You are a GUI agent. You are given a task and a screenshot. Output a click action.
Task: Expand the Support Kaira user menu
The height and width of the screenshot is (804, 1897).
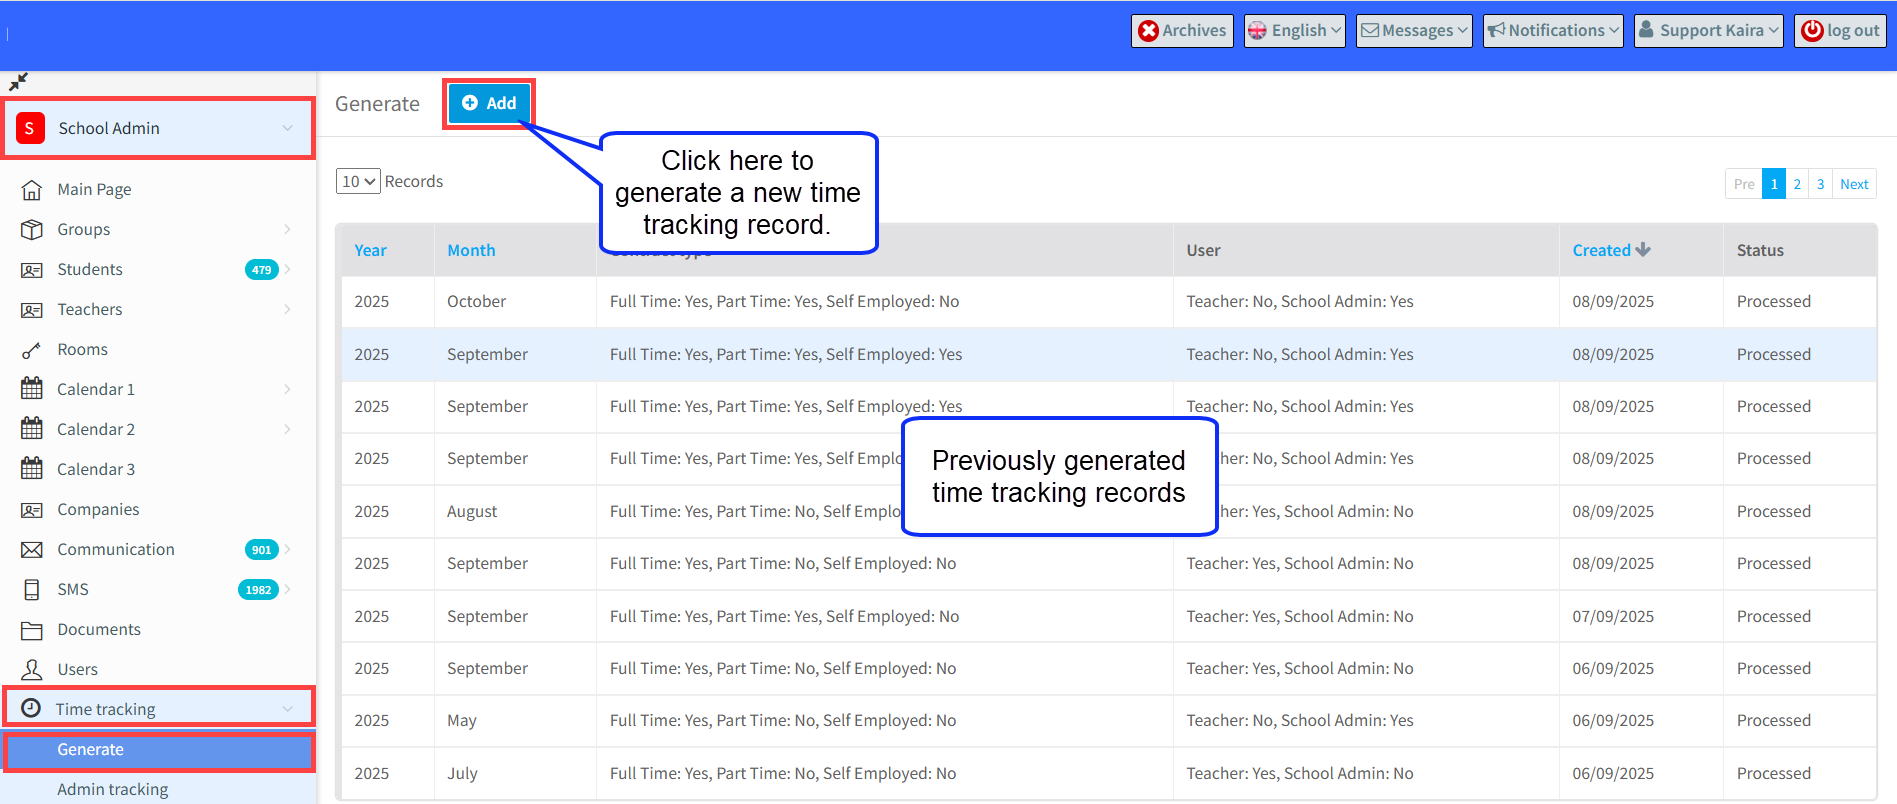[x=1708, y=31]
